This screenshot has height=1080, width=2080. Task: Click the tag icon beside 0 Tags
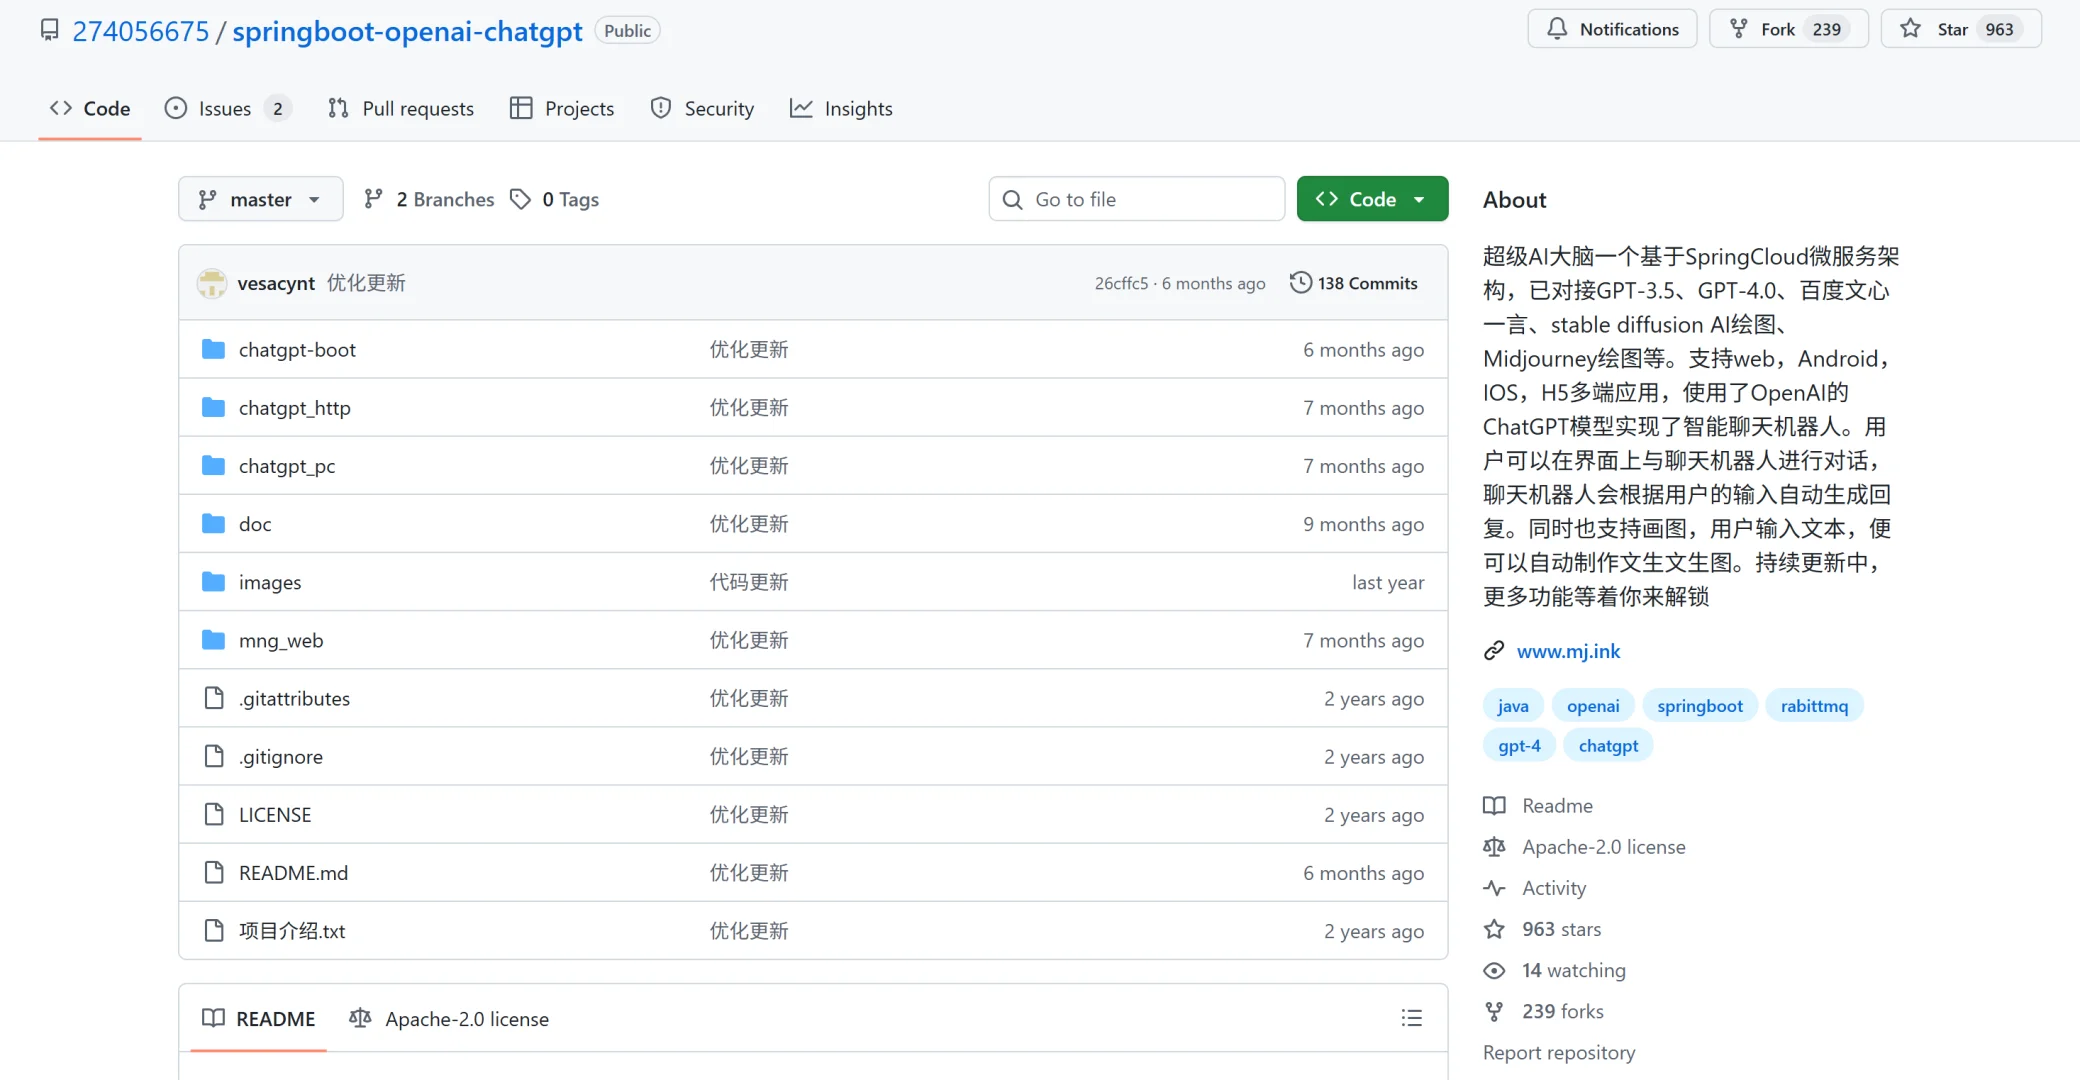coord(520,199)
